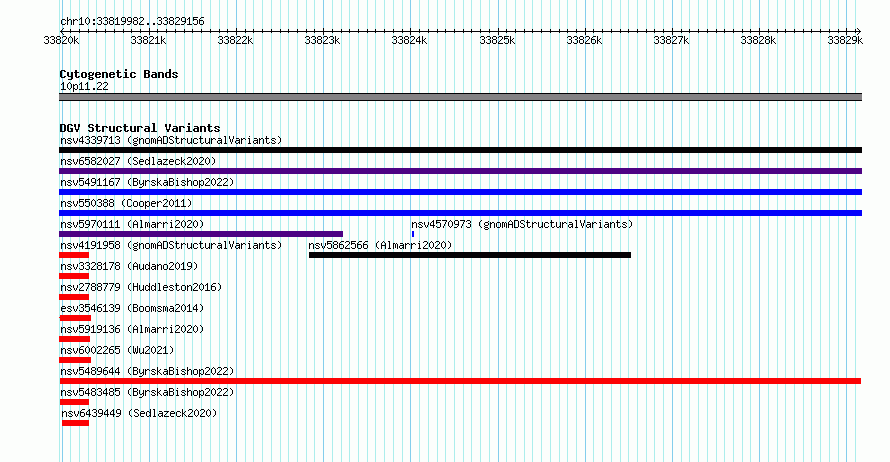Screen dimensions: 890x462
Task: Select the gray 10p11.22 cytoband bar
Action: pos(460,97)
